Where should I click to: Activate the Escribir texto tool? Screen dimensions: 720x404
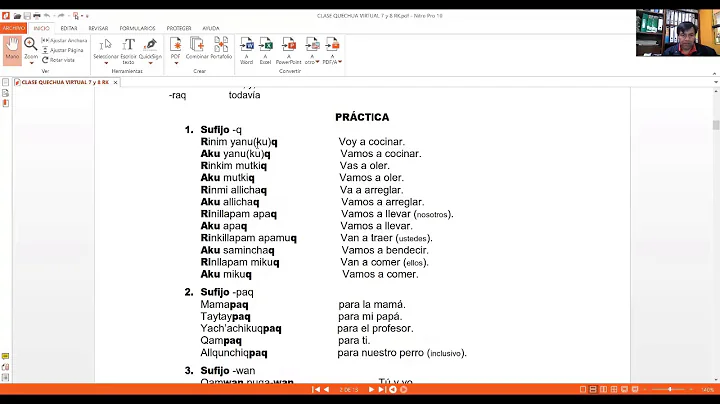point(129,50)
